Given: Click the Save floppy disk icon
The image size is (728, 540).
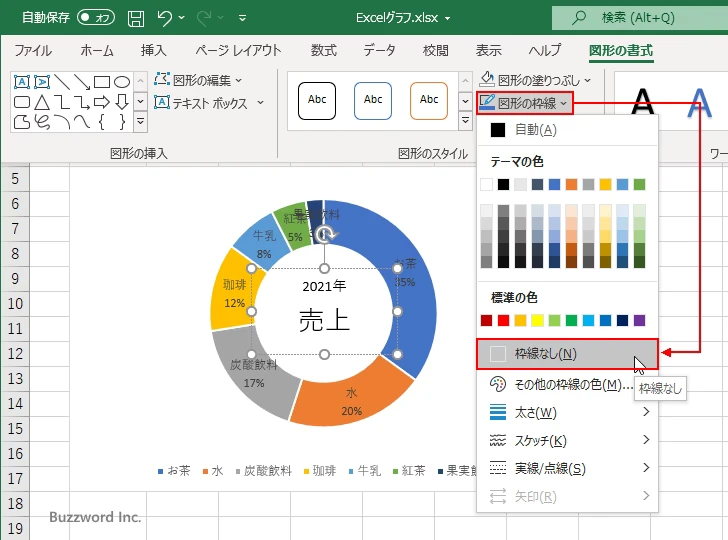Looking at the screenshot, I should pyautogui.click(x=136, y=18).
